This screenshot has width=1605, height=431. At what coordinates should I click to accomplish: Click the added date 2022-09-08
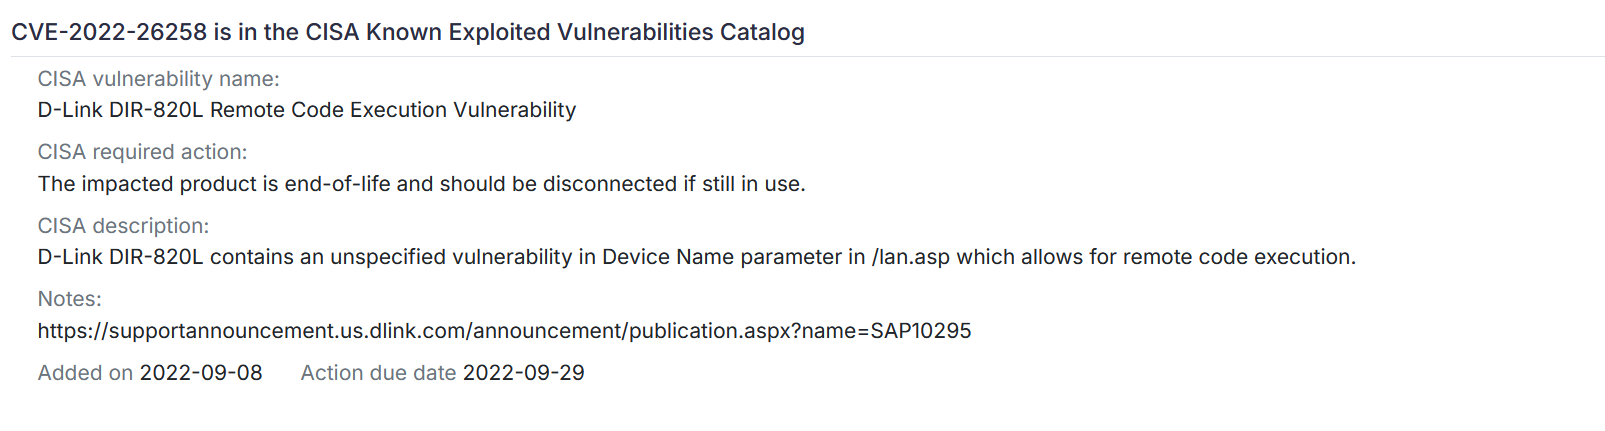(201, 373)
